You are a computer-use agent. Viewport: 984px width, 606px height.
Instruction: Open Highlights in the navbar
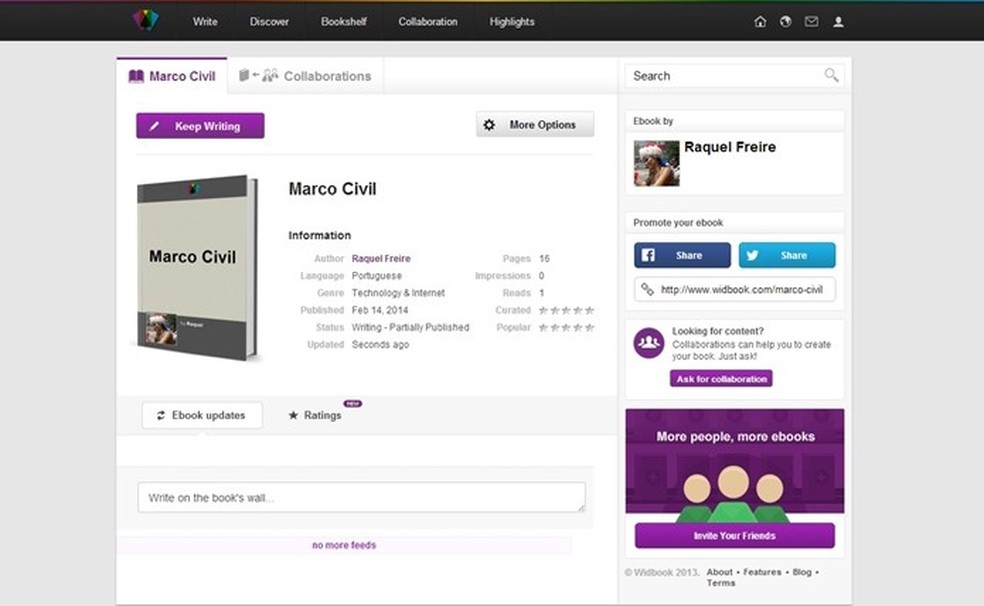512,22
